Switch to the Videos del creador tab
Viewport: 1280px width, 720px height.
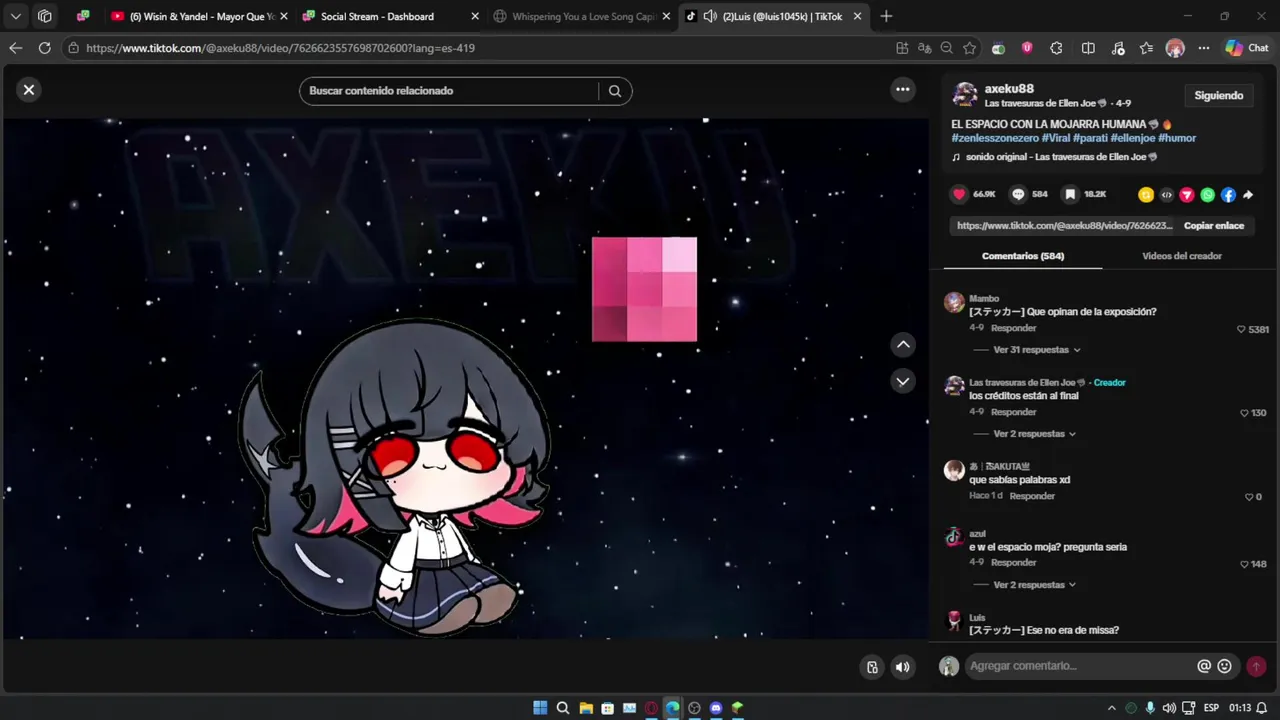point(1182,256)
